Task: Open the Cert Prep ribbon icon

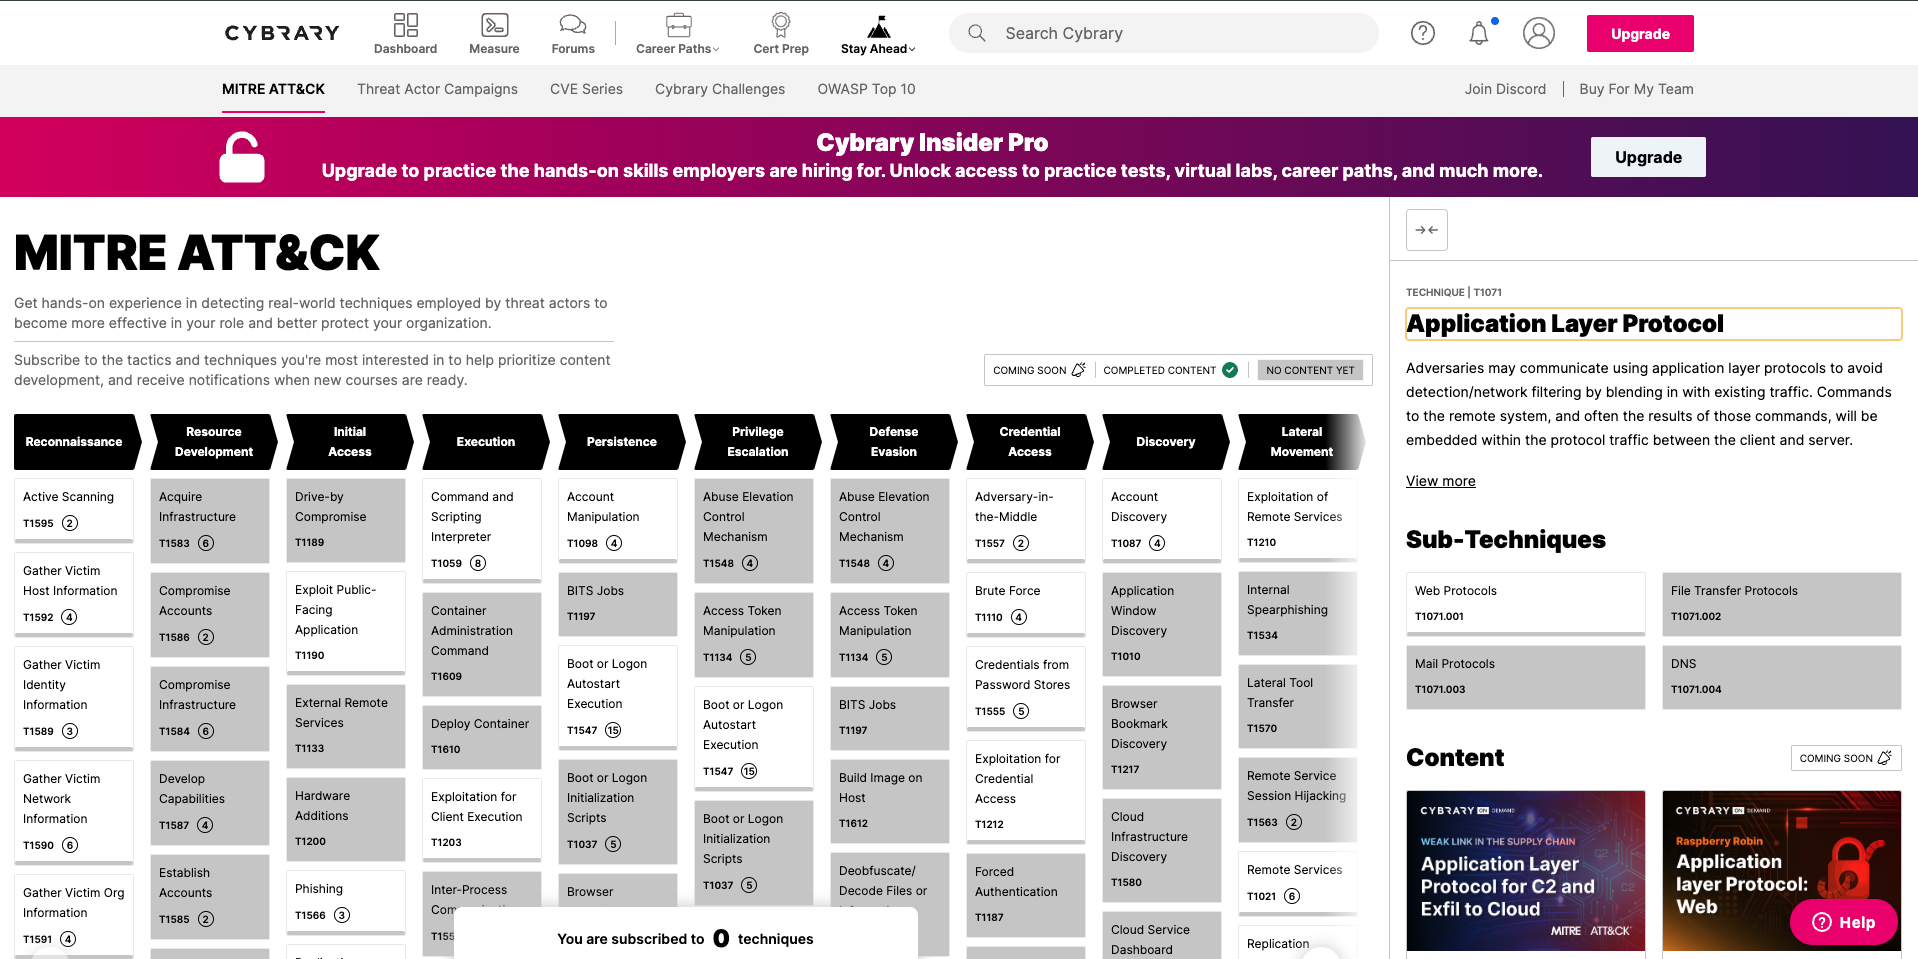Action: (x=781, y=25)
